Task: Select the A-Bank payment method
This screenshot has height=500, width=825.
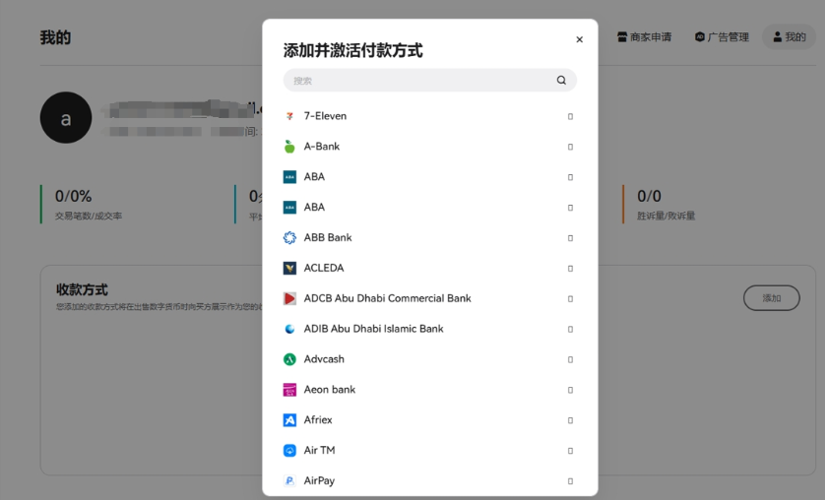Action: pos(430,147)
